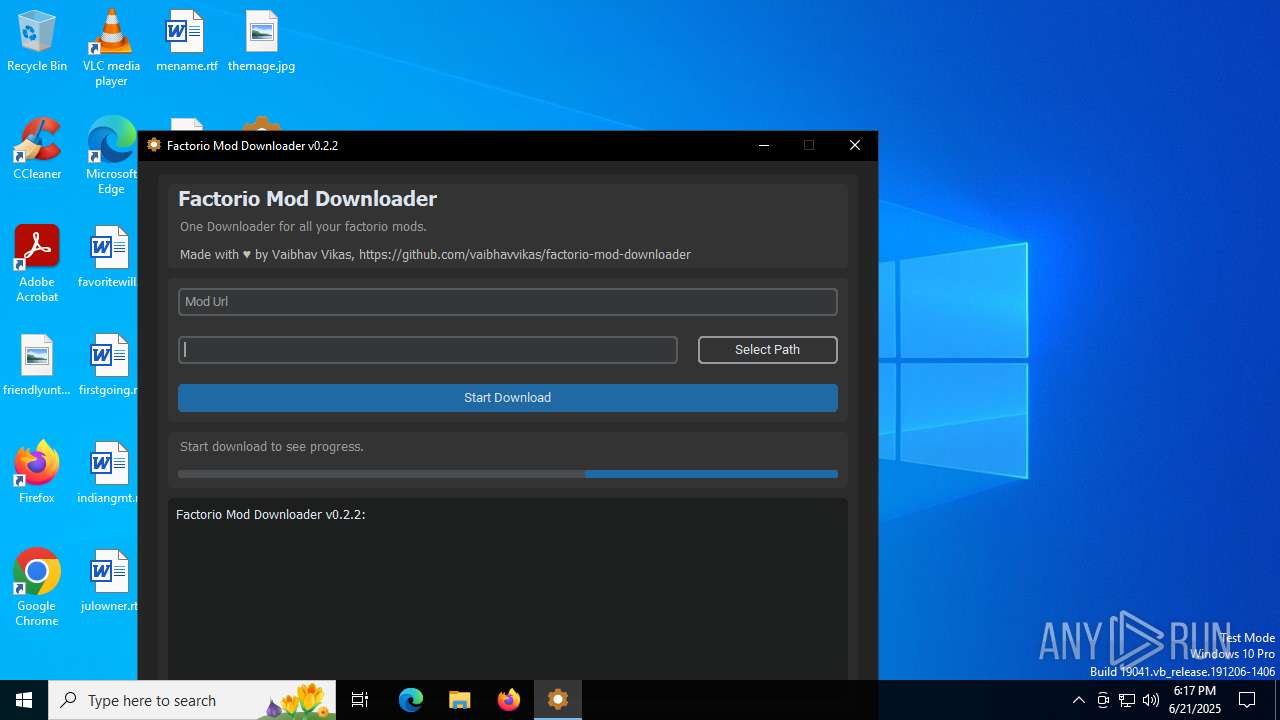Click the GitHub credit line by Vaibhav Vikas

coord(435,255)
